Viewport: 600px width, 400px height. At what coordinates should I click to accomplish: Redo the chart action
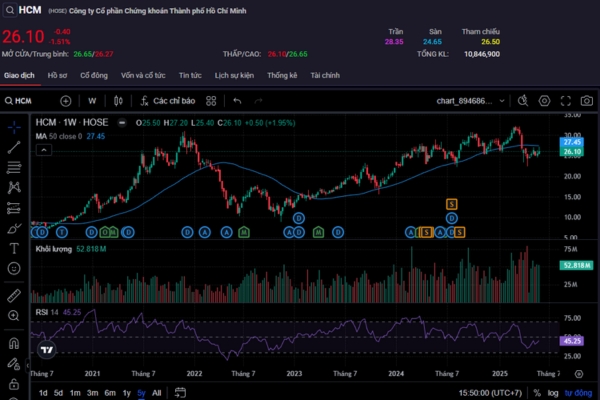point(259,101)
